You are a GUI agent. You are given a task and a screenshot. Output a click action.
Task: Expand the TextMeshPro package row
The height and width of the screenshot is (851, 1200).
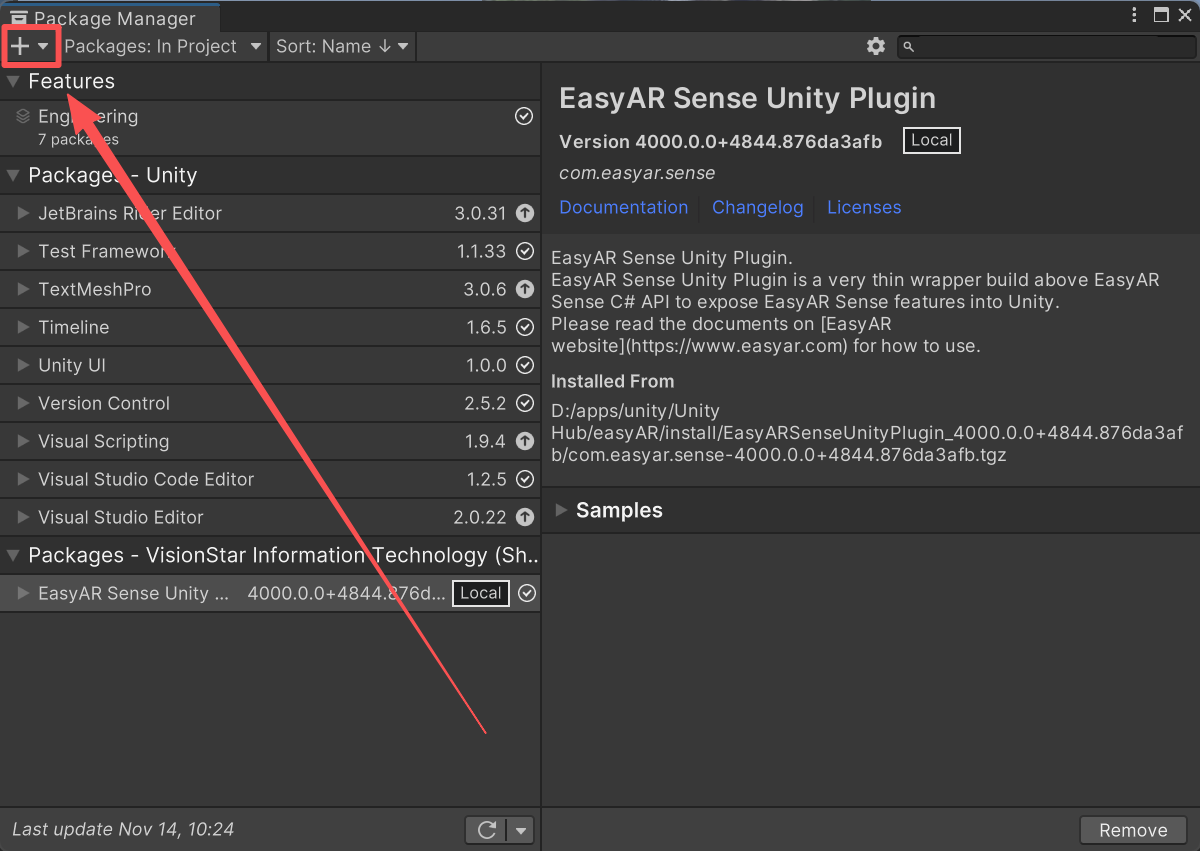click(x=23, y=289)
